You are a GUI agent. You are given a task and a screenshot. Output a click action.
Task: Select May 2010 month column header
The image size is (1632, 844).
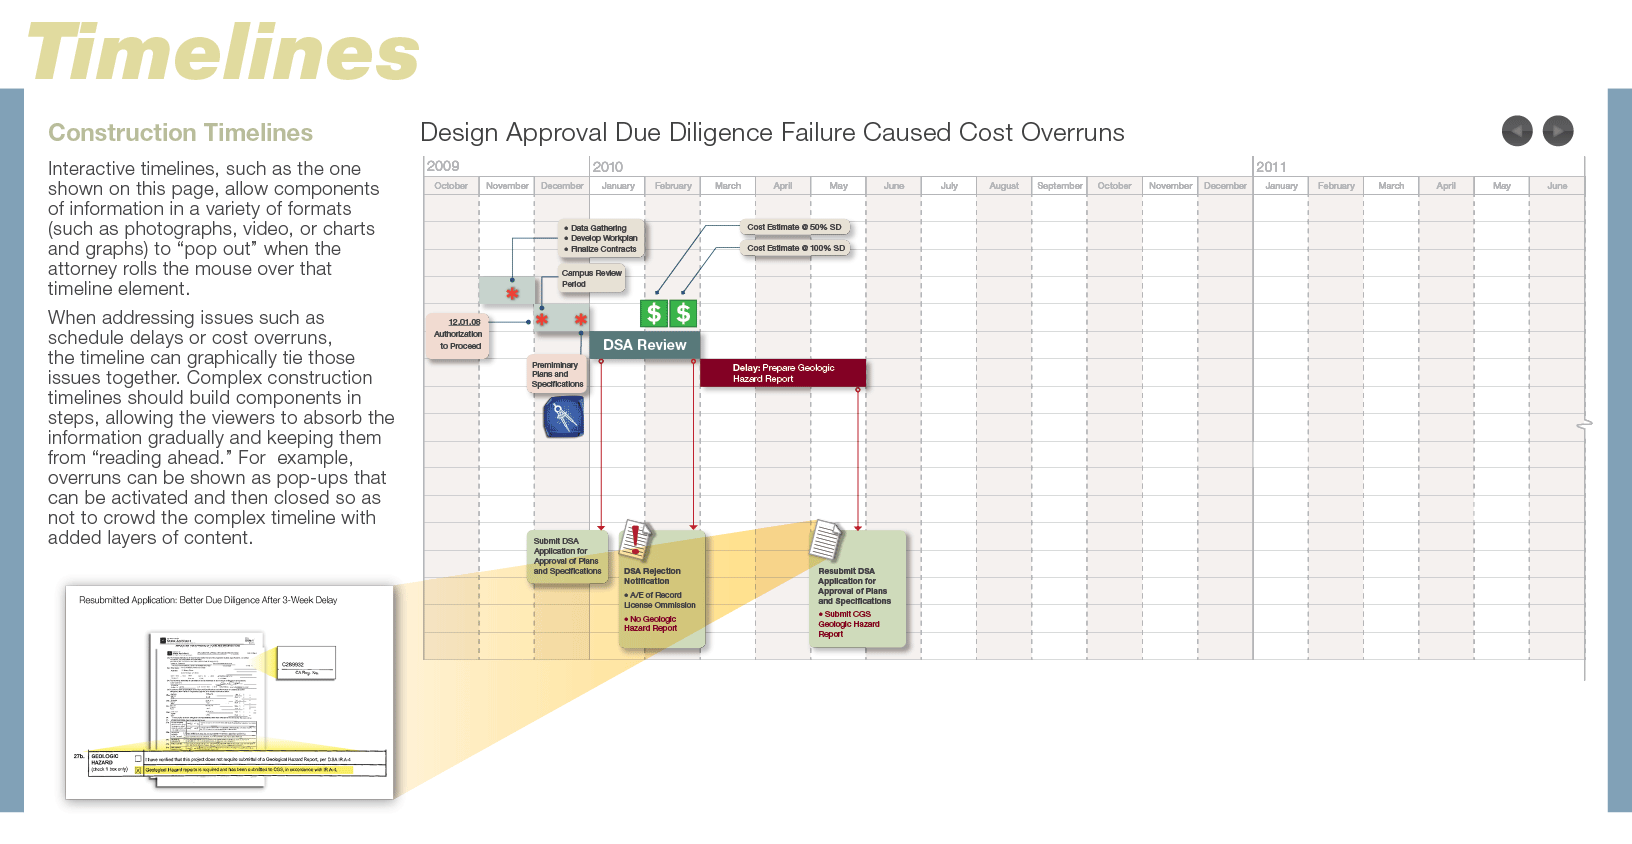tap(839, 186)
